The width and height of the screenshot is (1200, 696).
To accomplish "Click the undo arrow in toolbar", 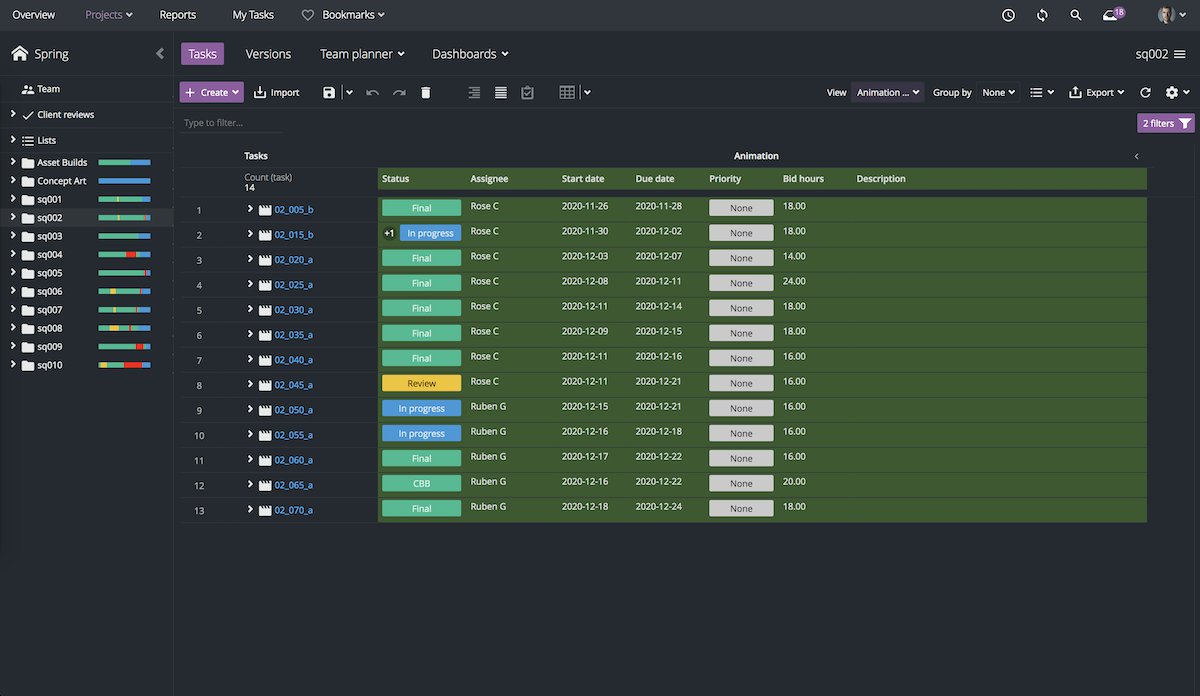I will (x=372, y=92).
